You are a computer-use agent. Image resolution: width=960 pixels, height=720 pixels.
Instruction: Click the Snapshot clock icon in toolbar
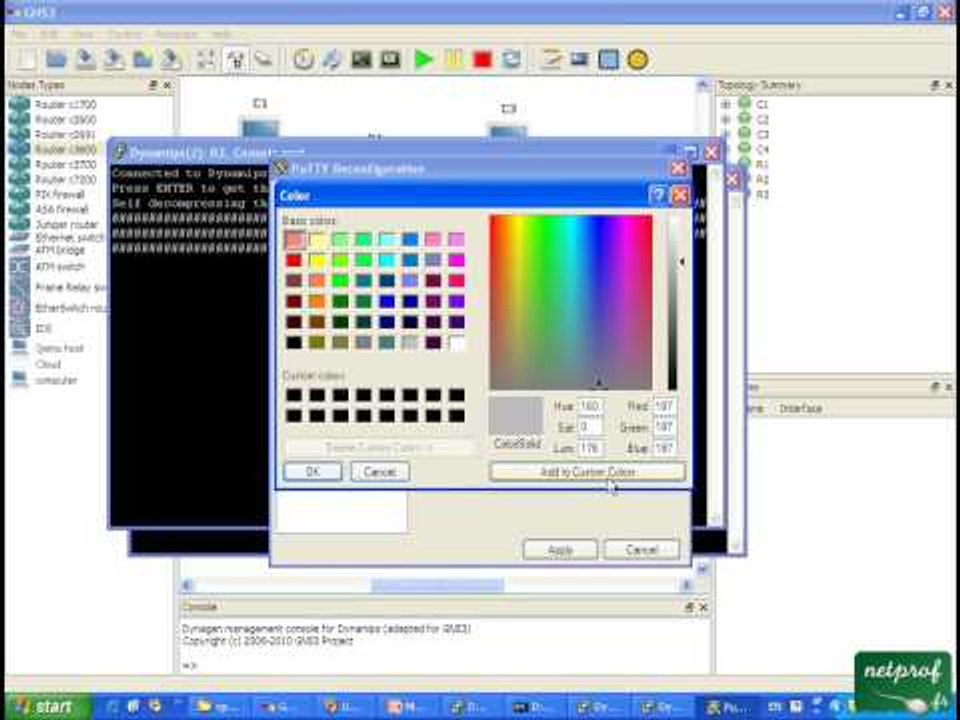pyautogui.click(x=303, y=59)
